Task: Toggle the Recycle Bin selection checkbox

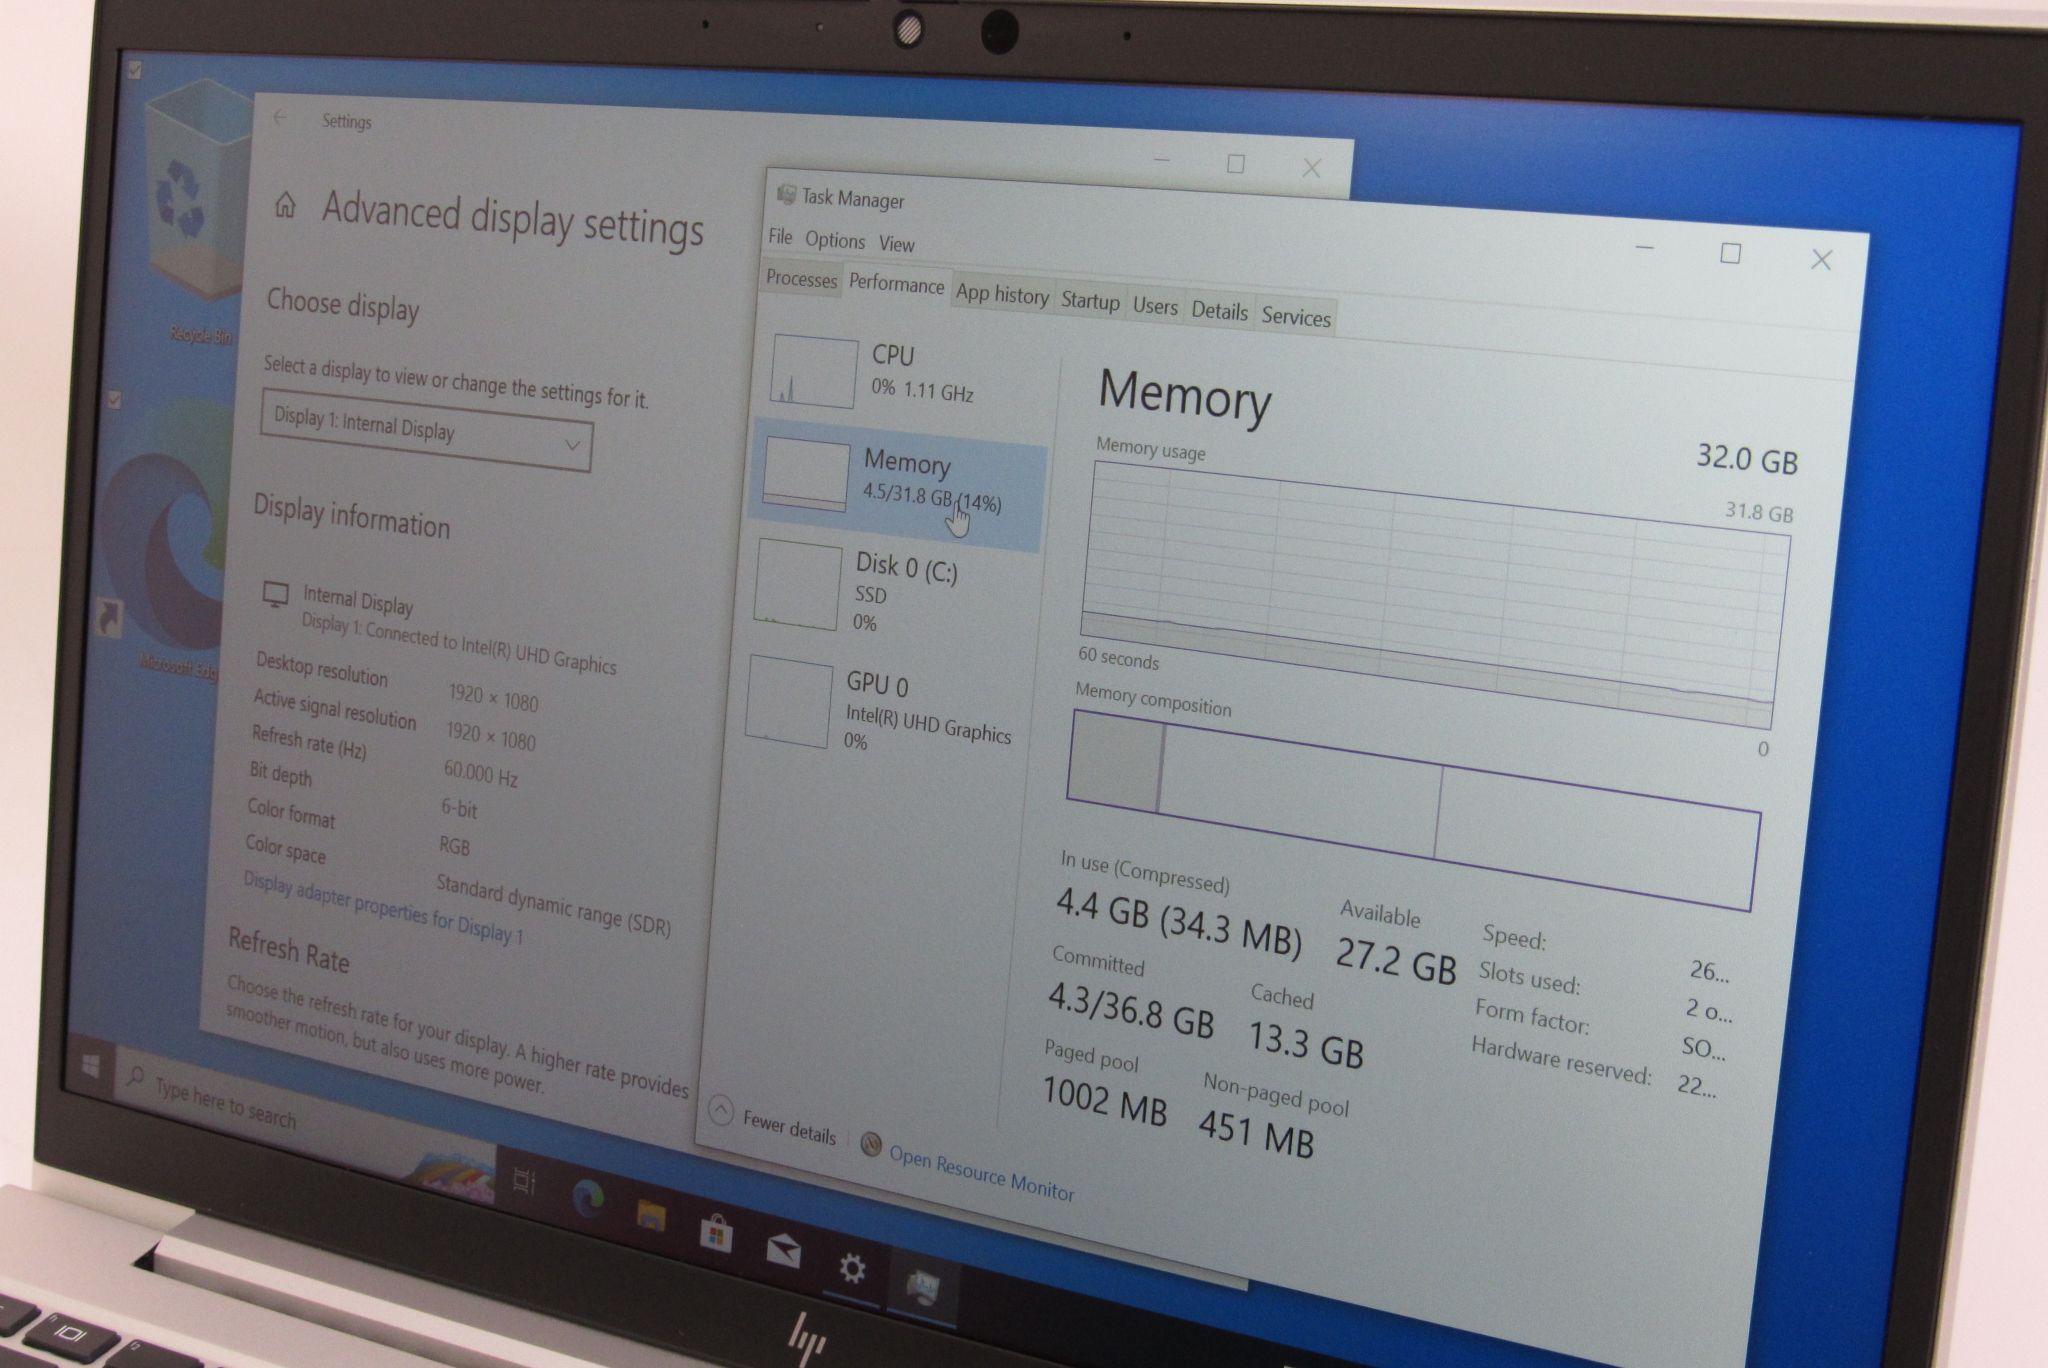Action: (134, 70)
